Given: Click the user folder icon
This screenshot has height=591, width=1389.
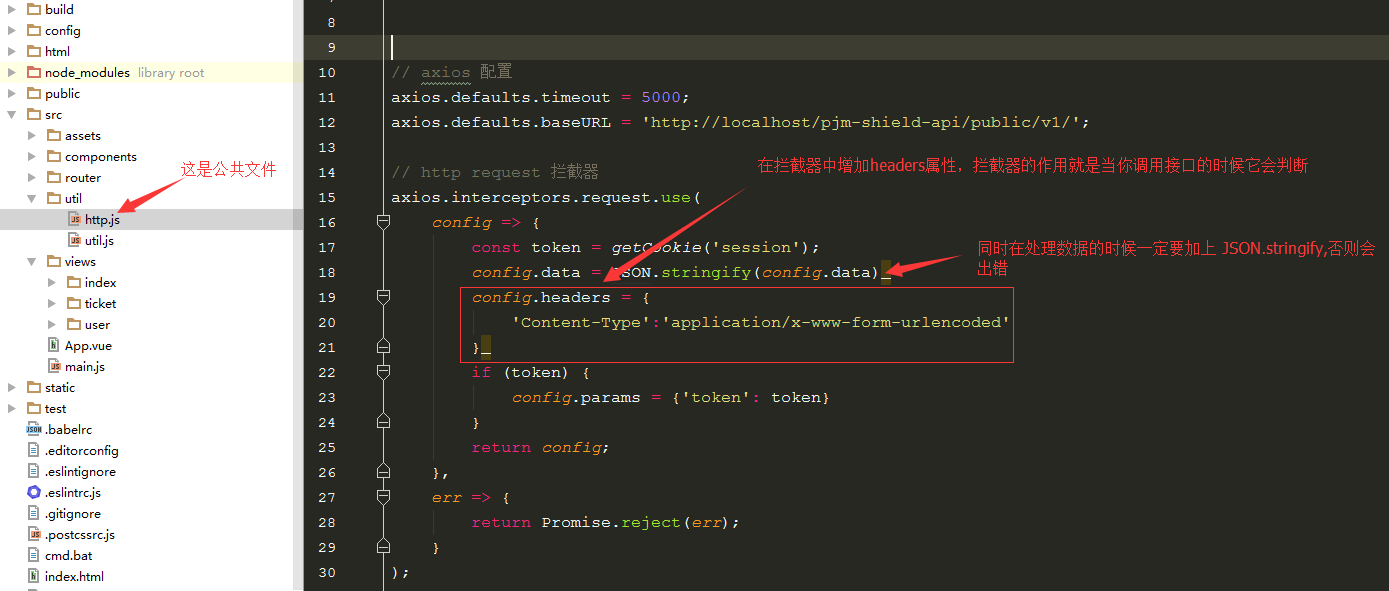Looking at the screenshot, I should tap(73, 324).
